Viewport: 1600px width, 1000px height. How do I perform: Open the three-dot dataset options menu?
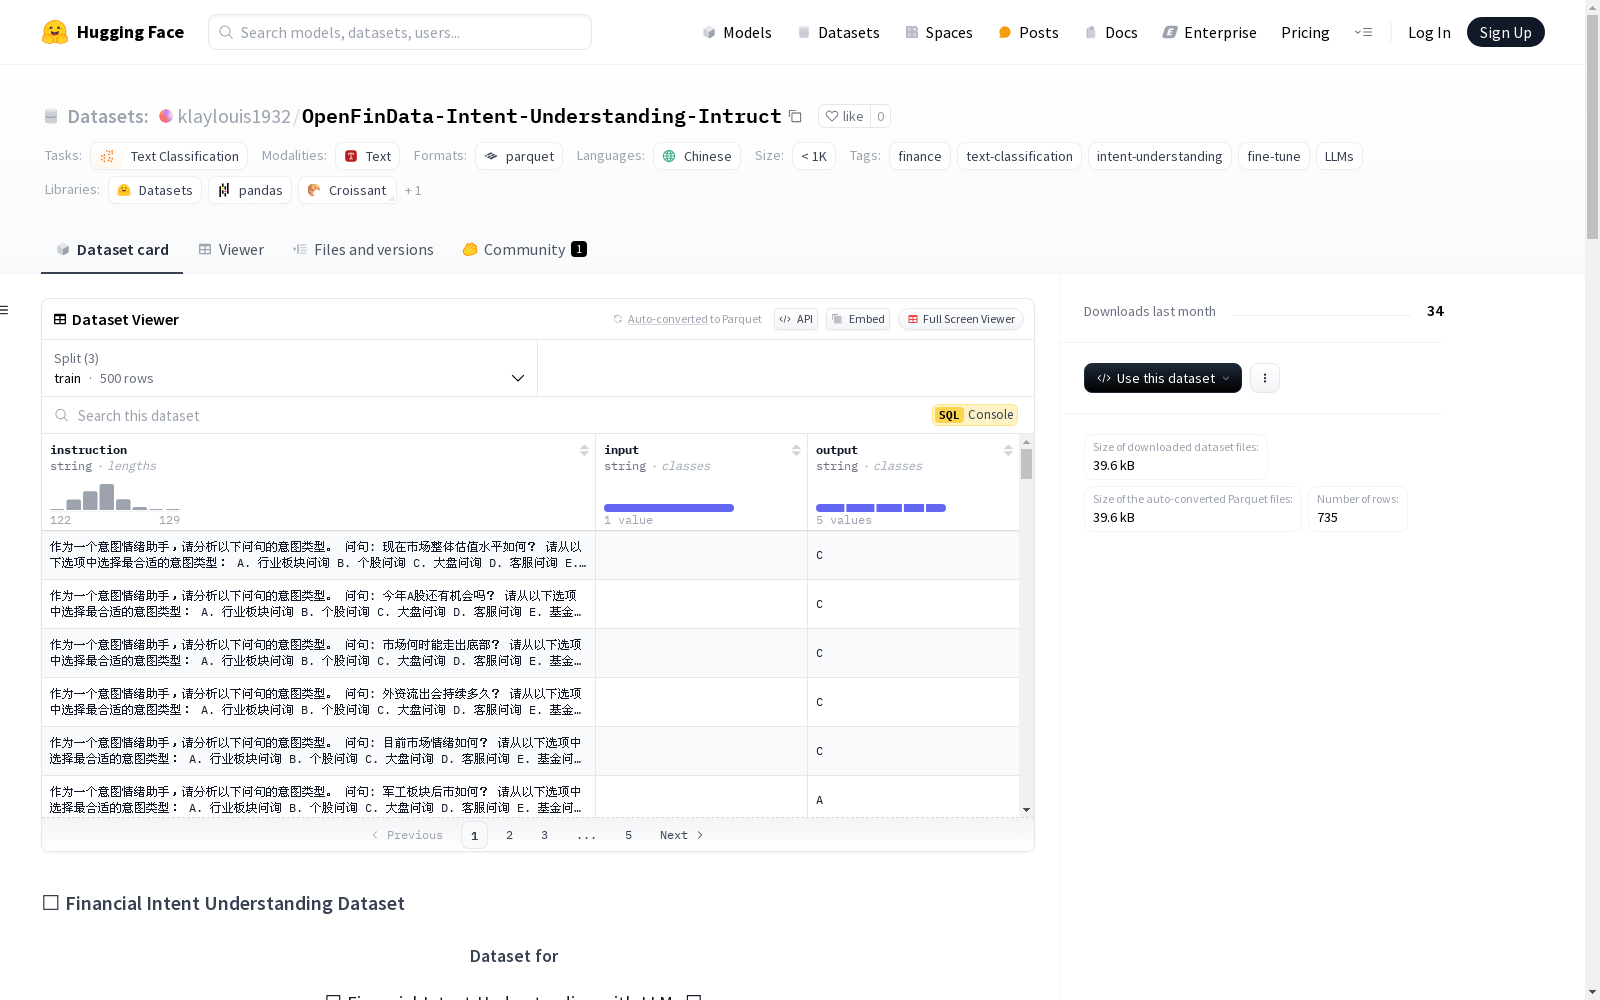pos(1265,378)
